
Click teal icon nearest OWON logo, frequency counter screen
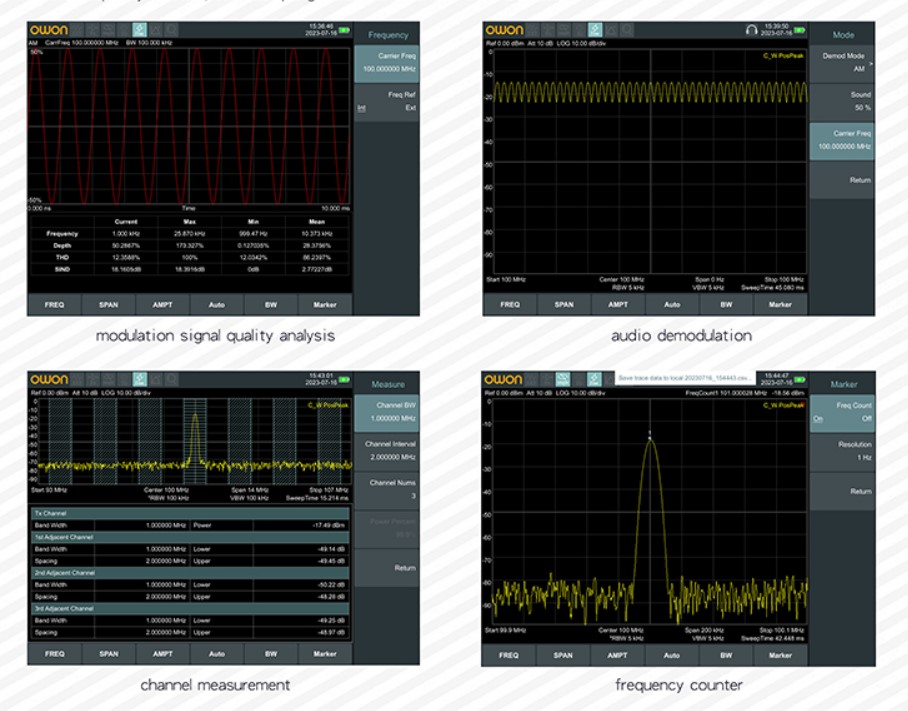click(563, 379)
